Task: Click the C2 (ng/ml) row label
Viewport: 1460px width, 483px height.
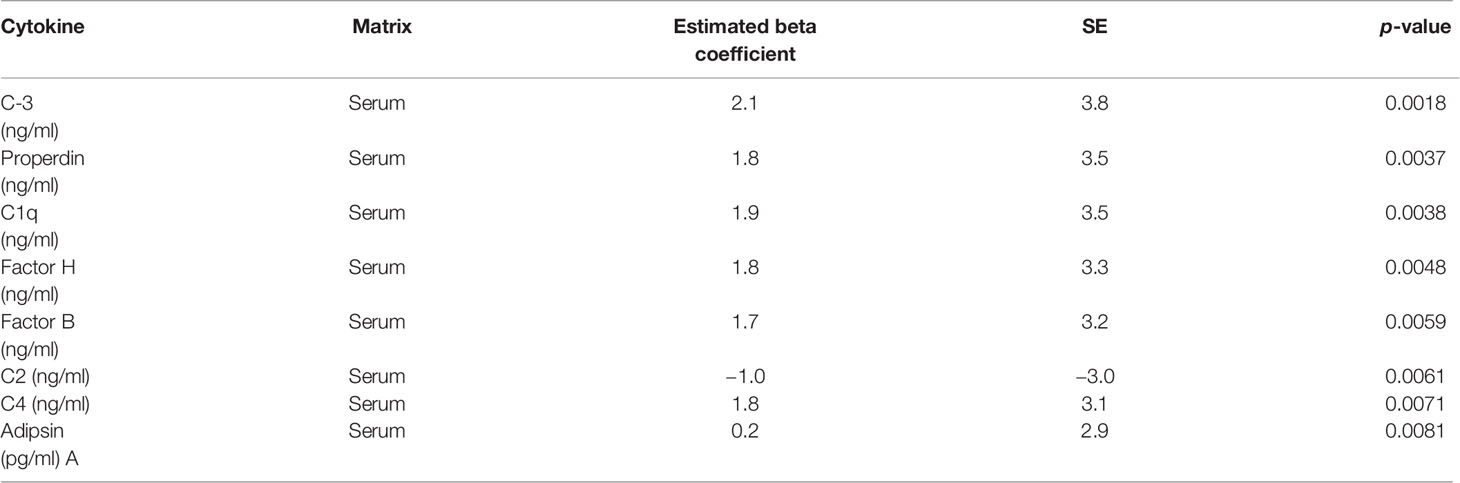Action: (x=39, y=377)
